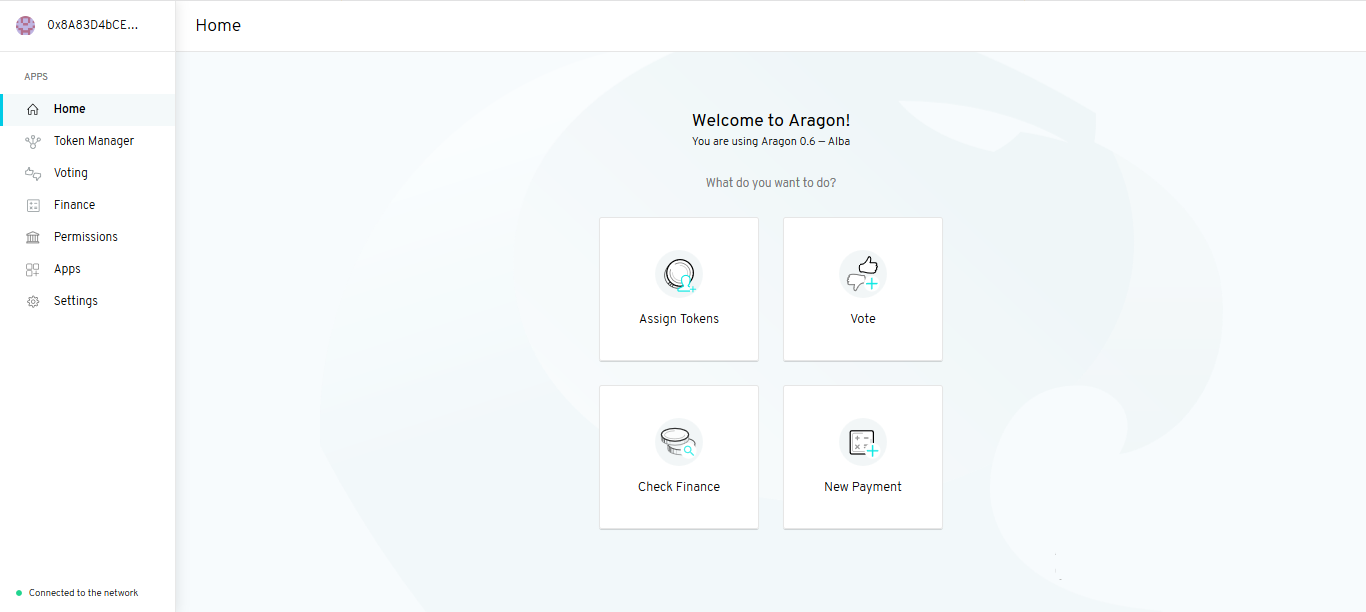The height and width of the screenshot is (612, 1366).
Task: Click the Vote thumbs up/down icon
Action: point(863,274)
